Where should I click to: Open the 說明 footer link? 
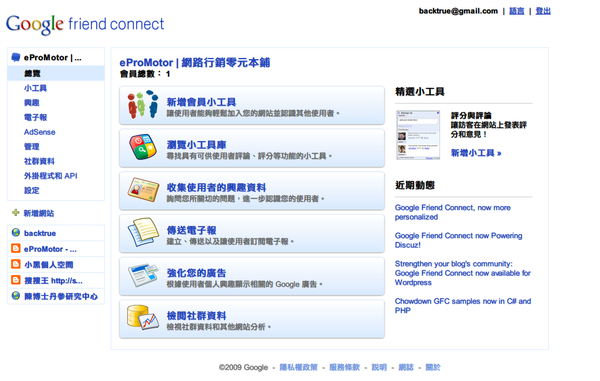pos(379,367)
